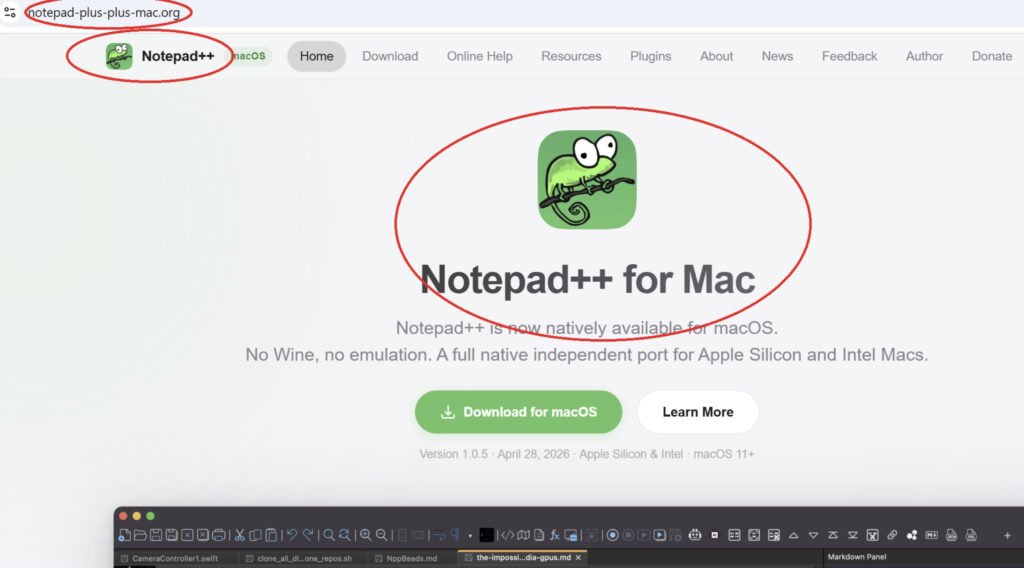
Task: Switch to the clone_all_di...one_repos.sh tab
Action: pos(299,558)
